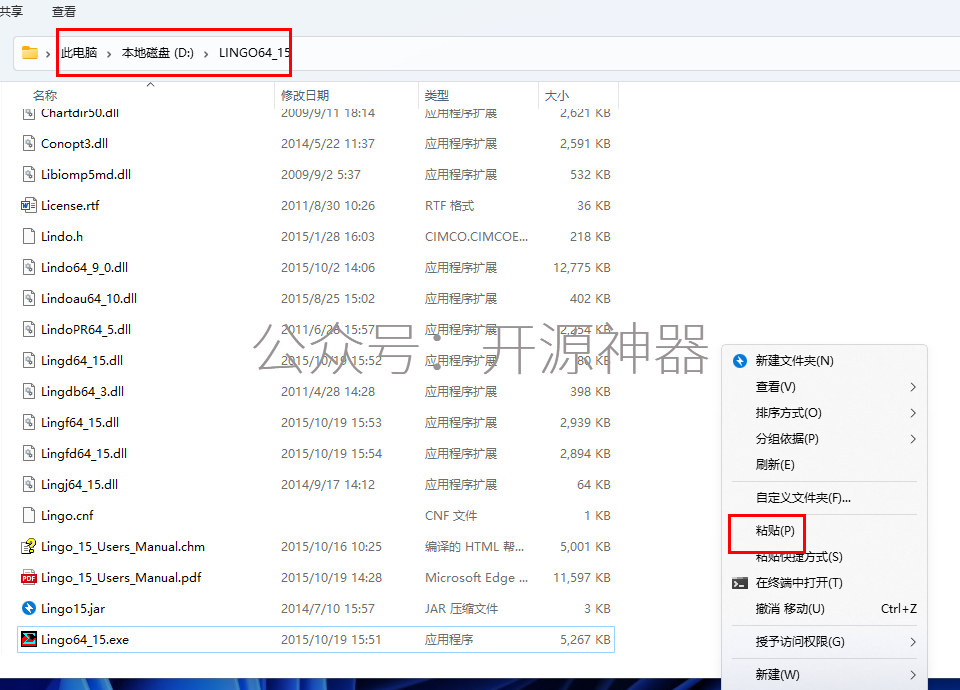Select the Lingo15.jar archive icon

(x=29, y=608)
